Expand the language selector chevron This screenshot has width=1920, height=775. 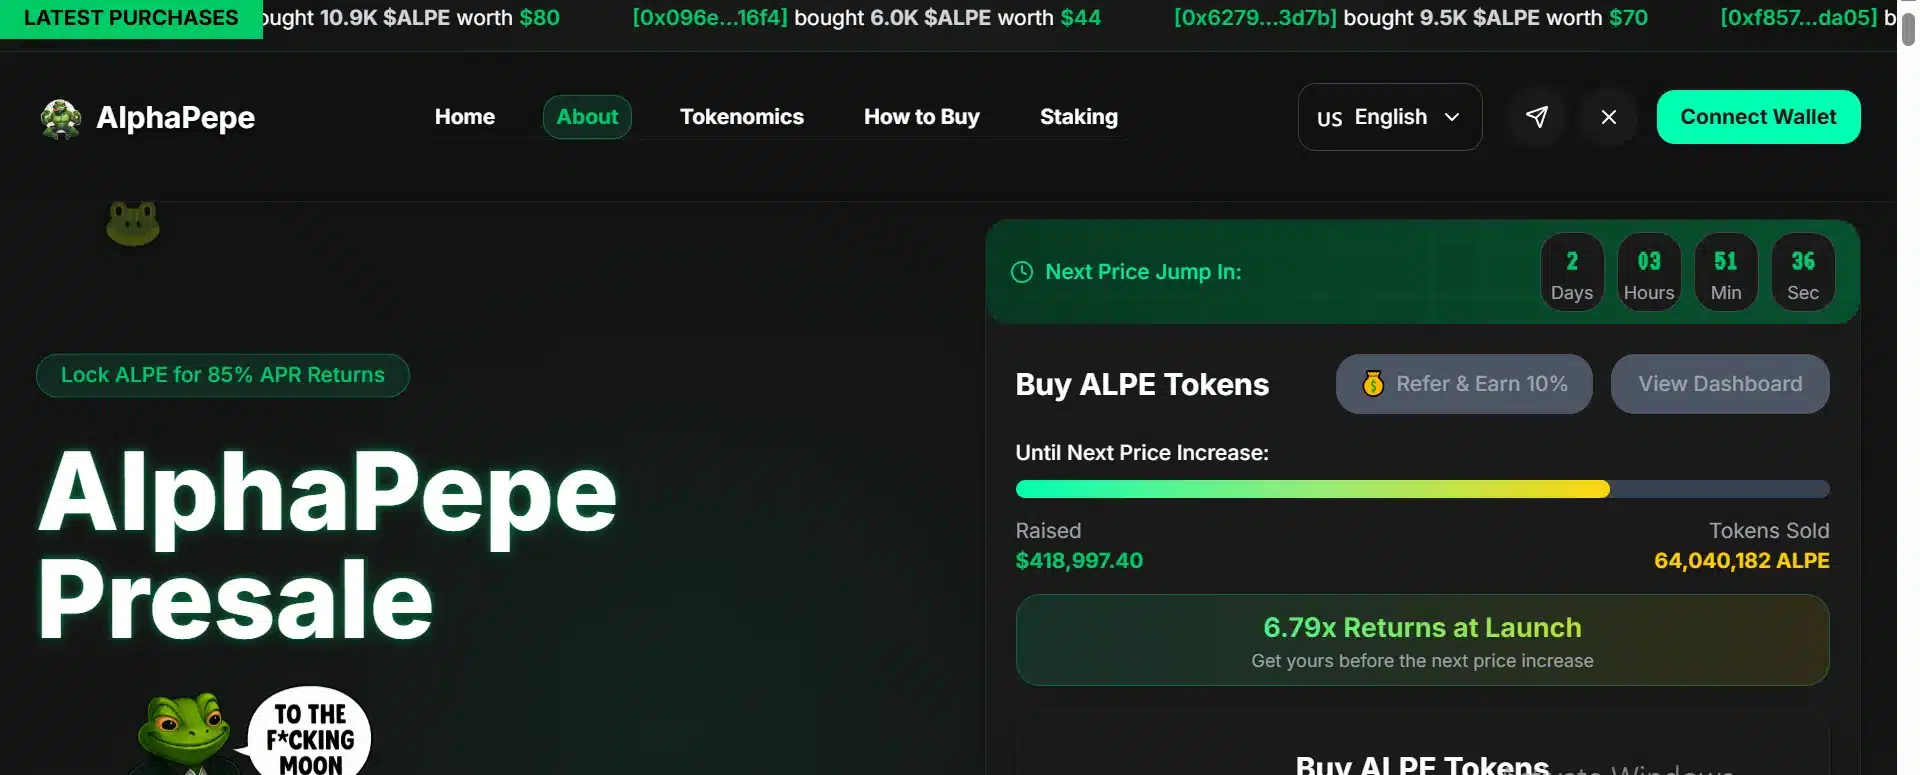click(x=1453, y=117)
